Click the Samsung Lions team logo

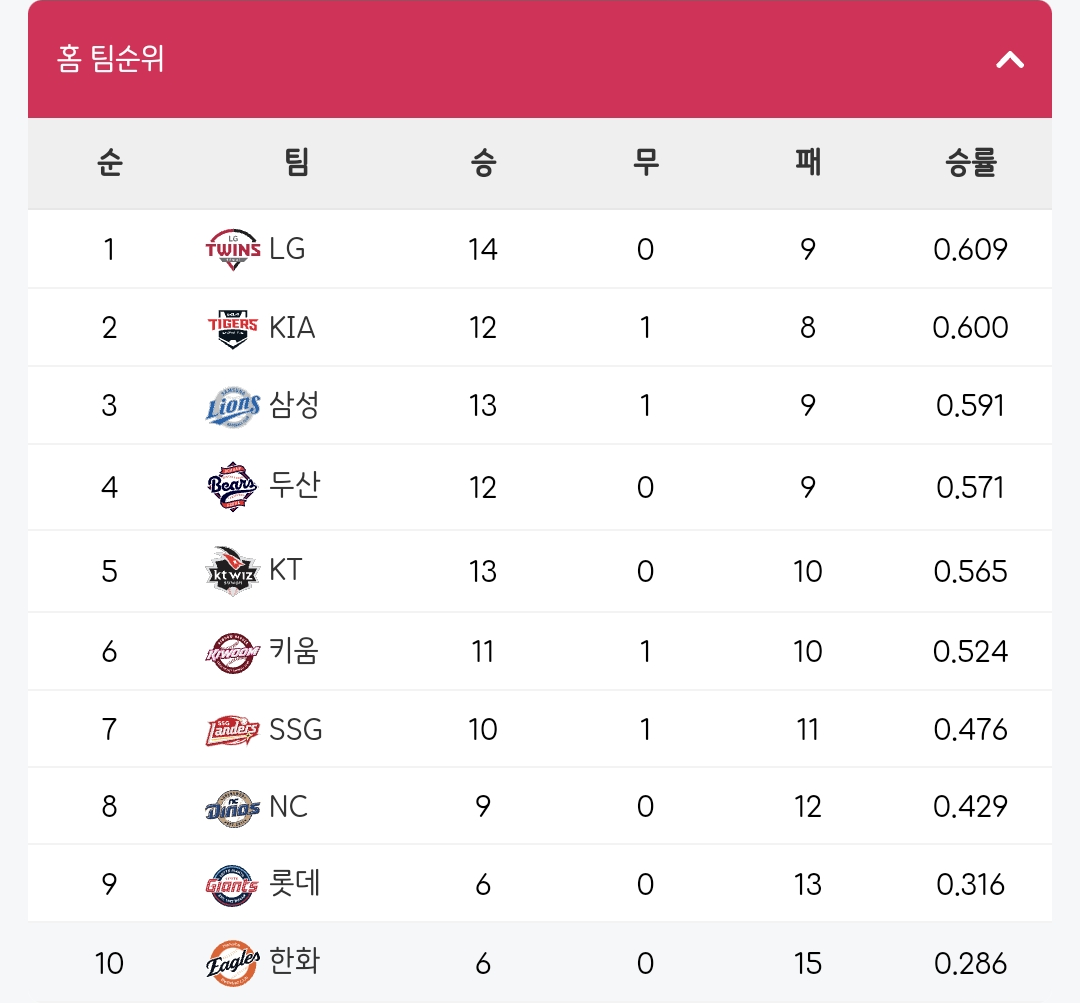point(233,406)
